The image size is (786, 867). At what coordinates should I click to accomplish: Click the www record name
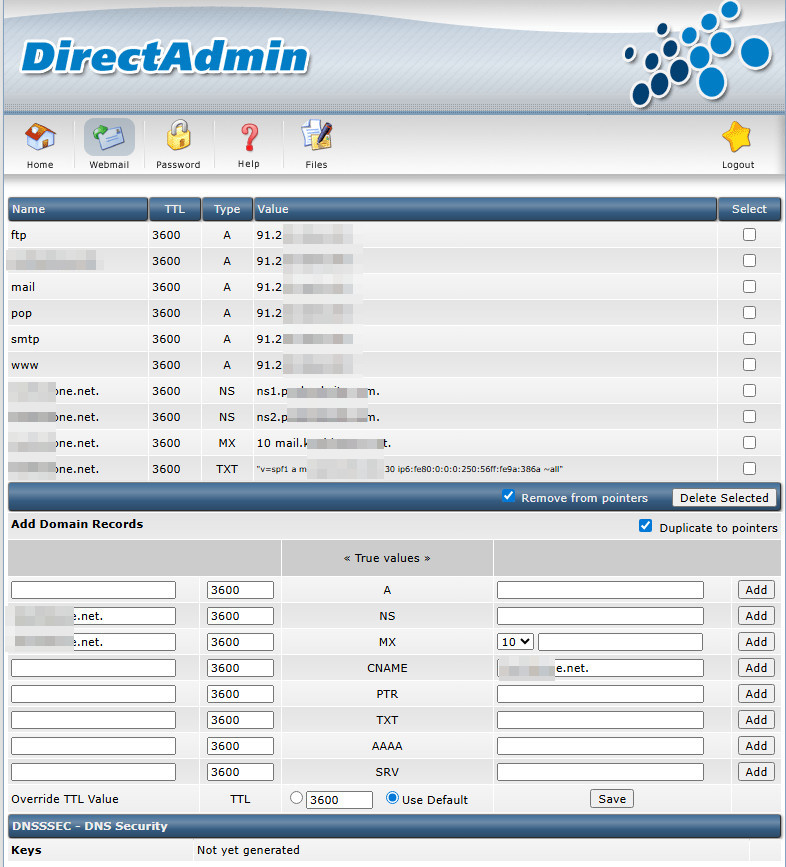[25, 365]
